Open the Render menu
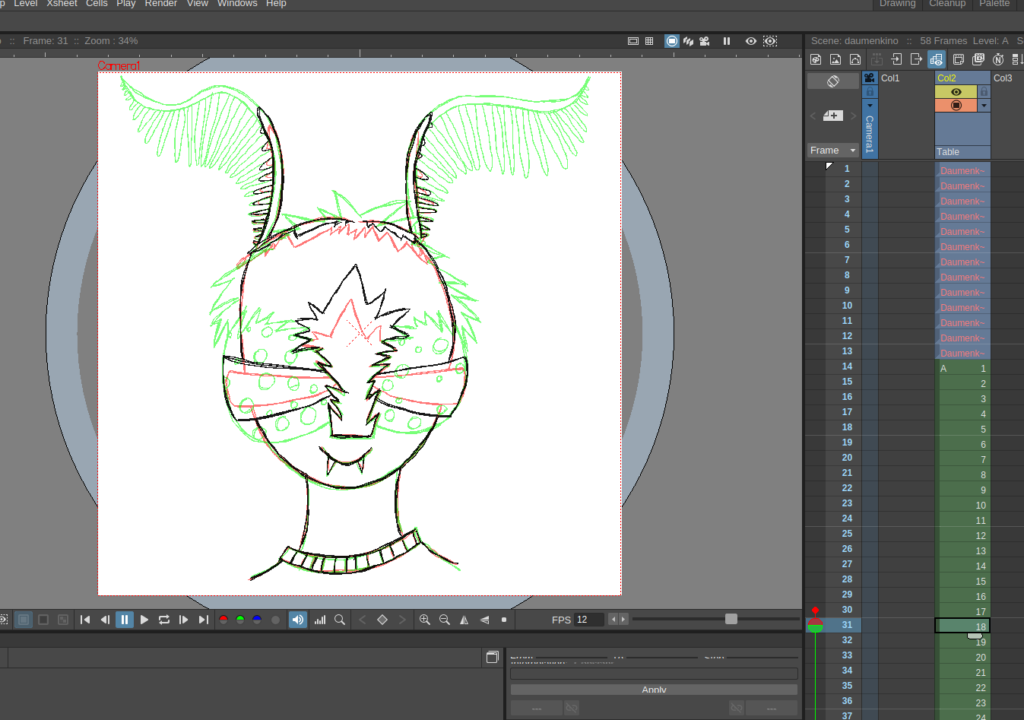The height and width of the screenshot is (720, 1024). 161,4
